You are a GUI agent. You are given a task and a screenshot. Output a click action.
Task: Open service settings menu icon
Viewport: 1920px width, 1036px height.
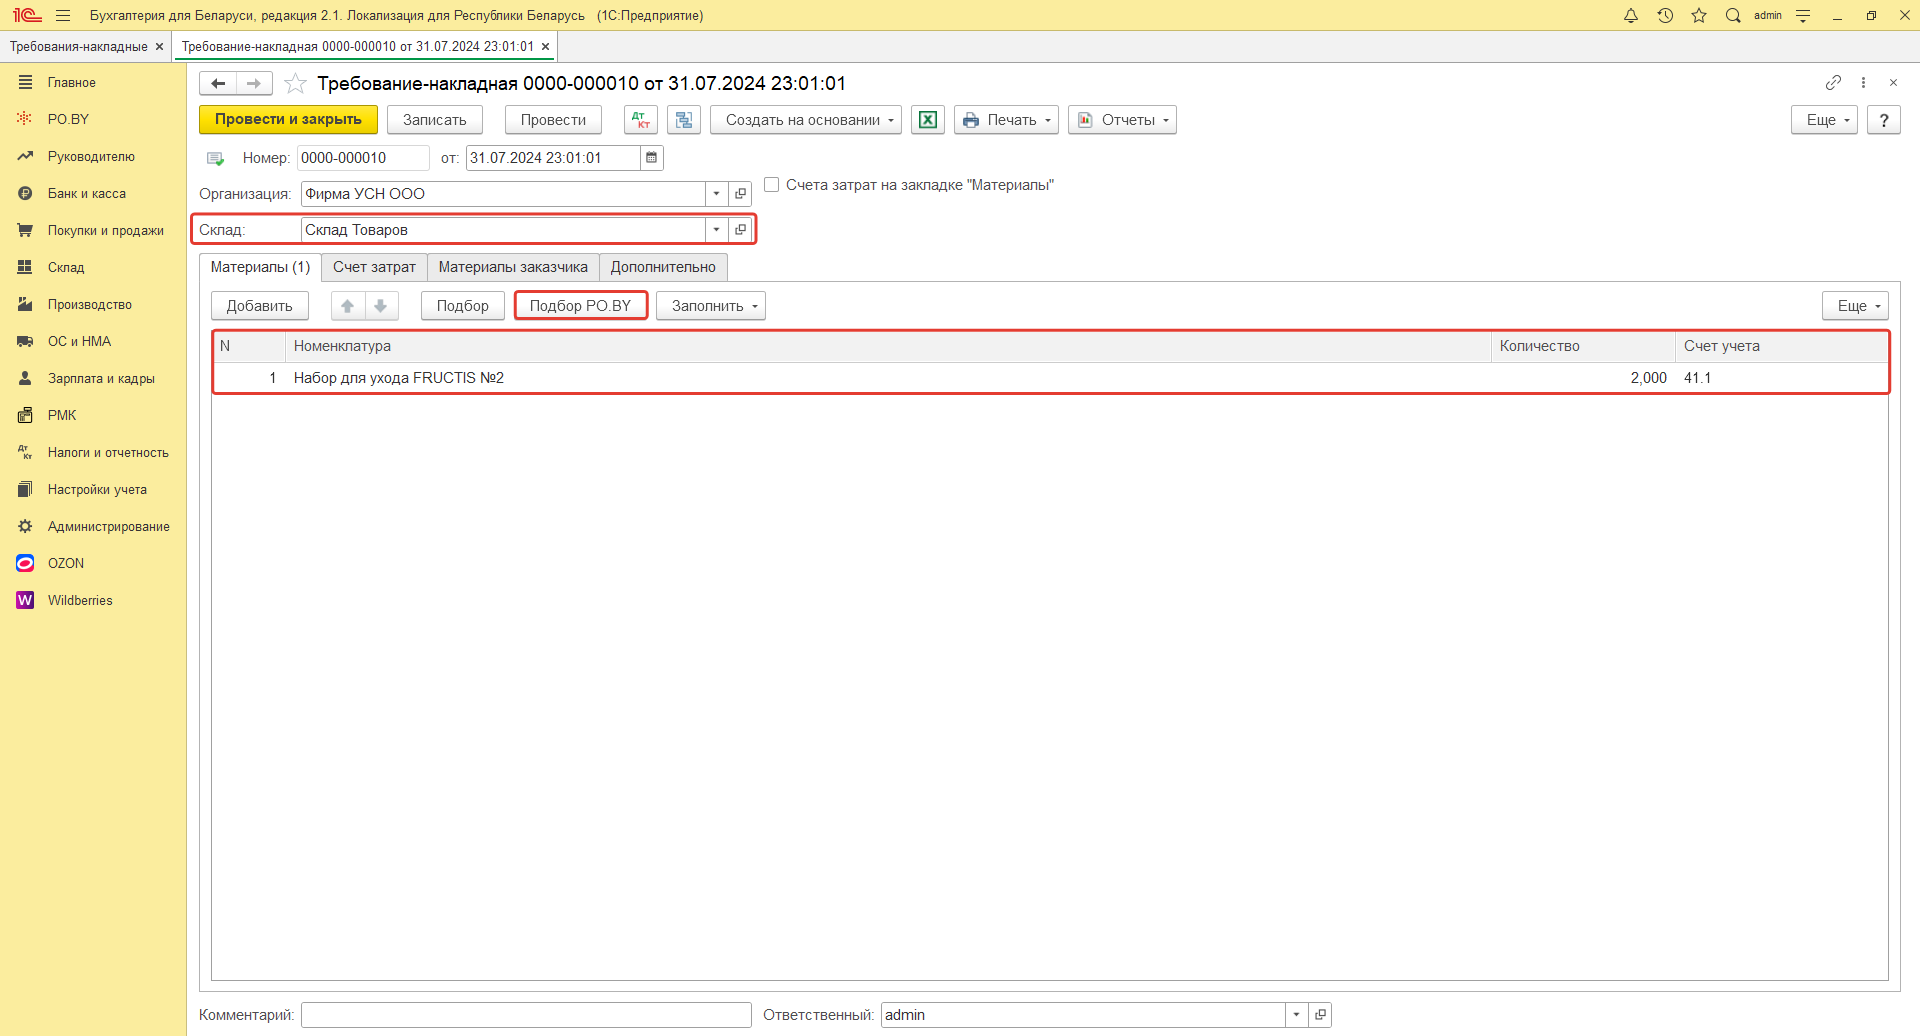click(x=1803, y=15)
